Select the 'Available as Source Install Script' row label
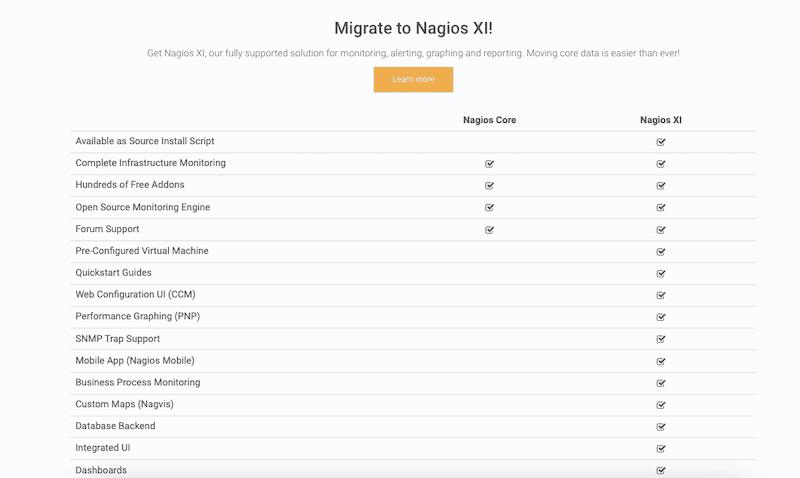Image resolution: width=800 pixels, height=478 pixels. pyautogui.click(x=145, y=141)
